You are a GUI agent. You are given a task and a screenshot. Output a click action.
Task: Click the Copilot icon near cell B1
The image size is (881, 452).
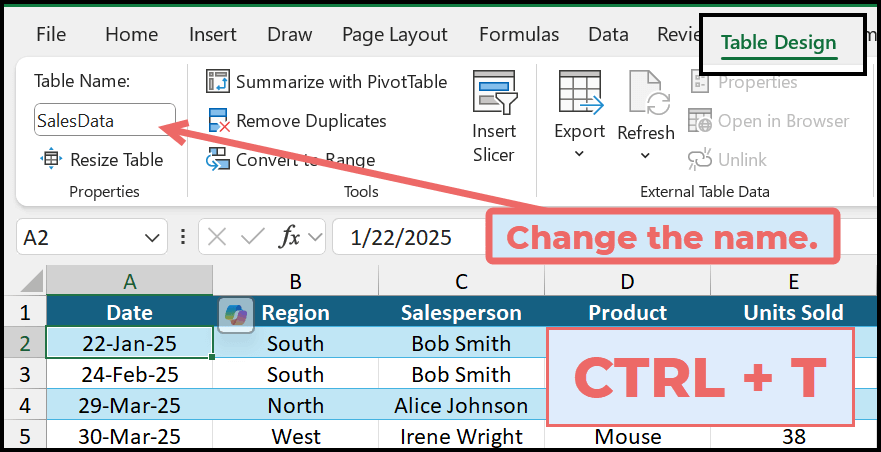click(x=233, y=312)
